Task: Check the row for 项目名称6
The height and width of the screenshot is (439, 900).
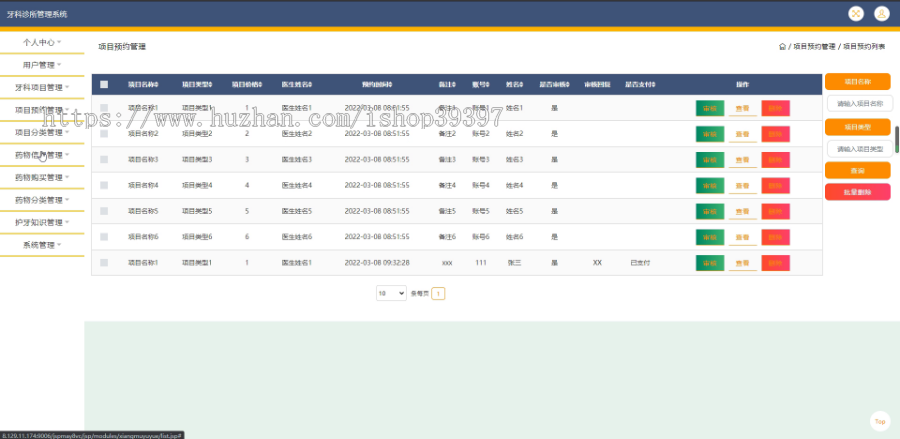Action: click(104, 236)
